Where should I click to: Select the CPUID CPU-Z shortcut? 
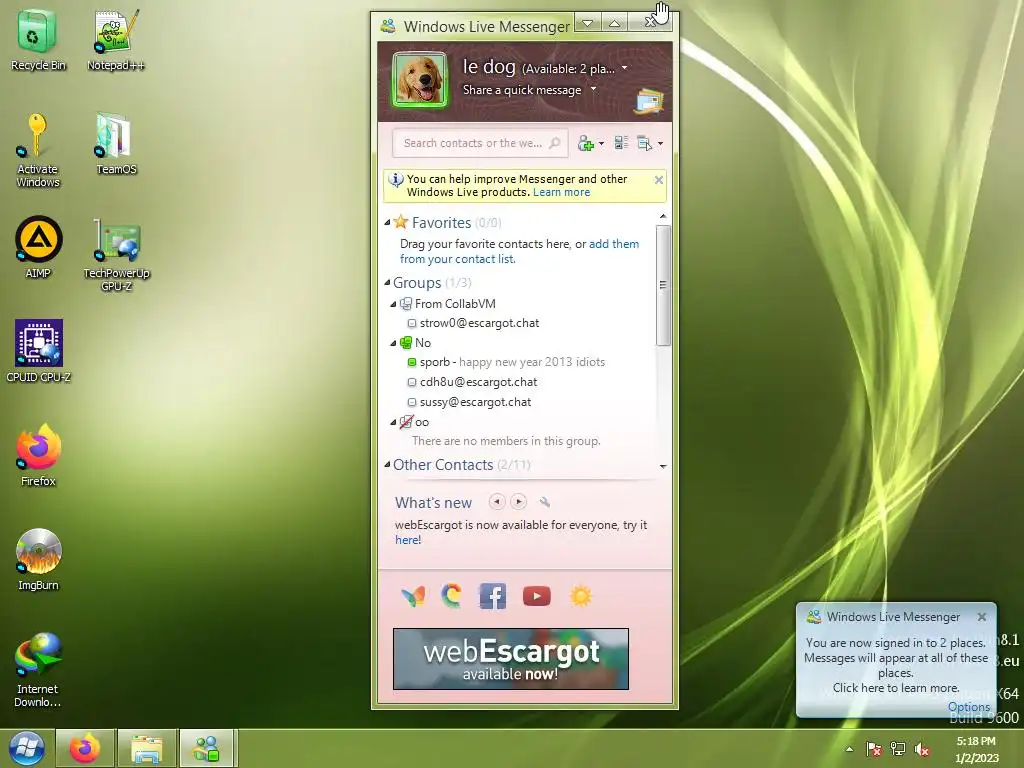coord(38,351)
